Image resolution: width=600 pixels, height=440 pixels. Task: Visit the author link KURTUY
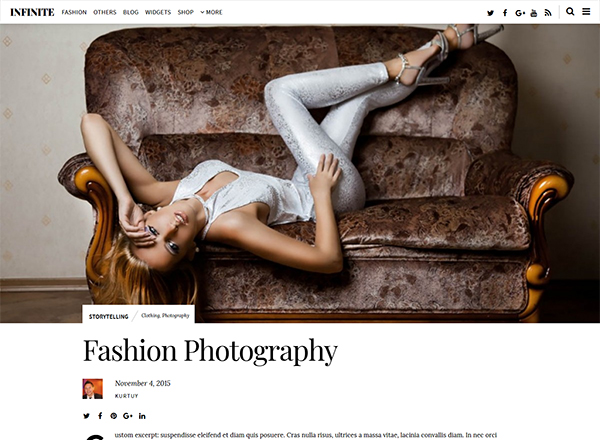coord(127,396)
